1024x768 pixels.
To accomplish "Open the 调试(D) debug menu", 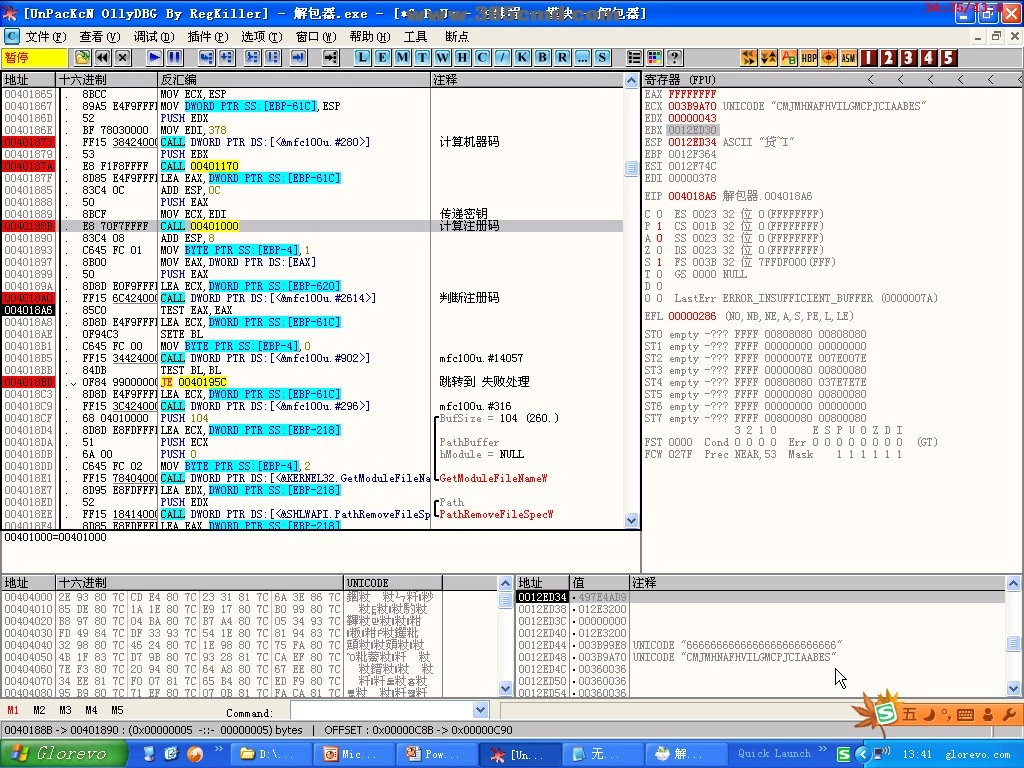I will tap(153, 36).
